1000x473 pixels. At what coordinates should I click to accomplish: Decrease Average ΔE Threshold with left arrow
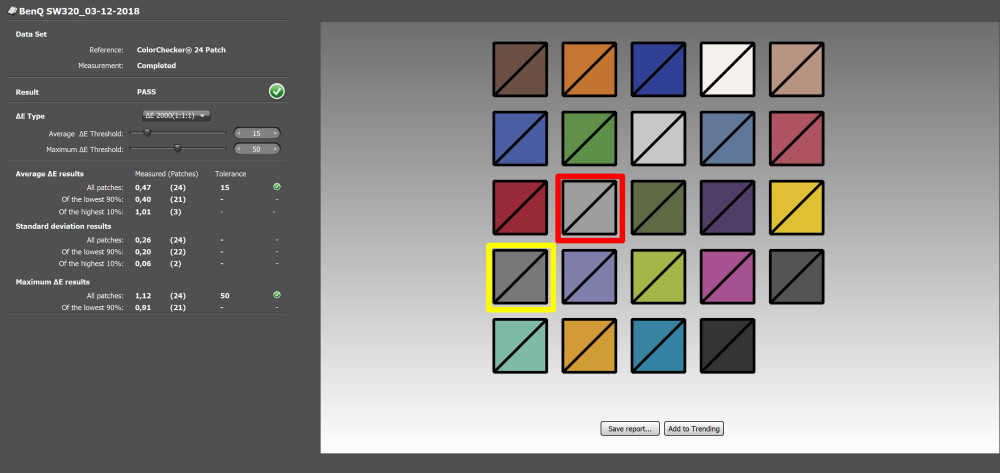click(x=239, y=133)
